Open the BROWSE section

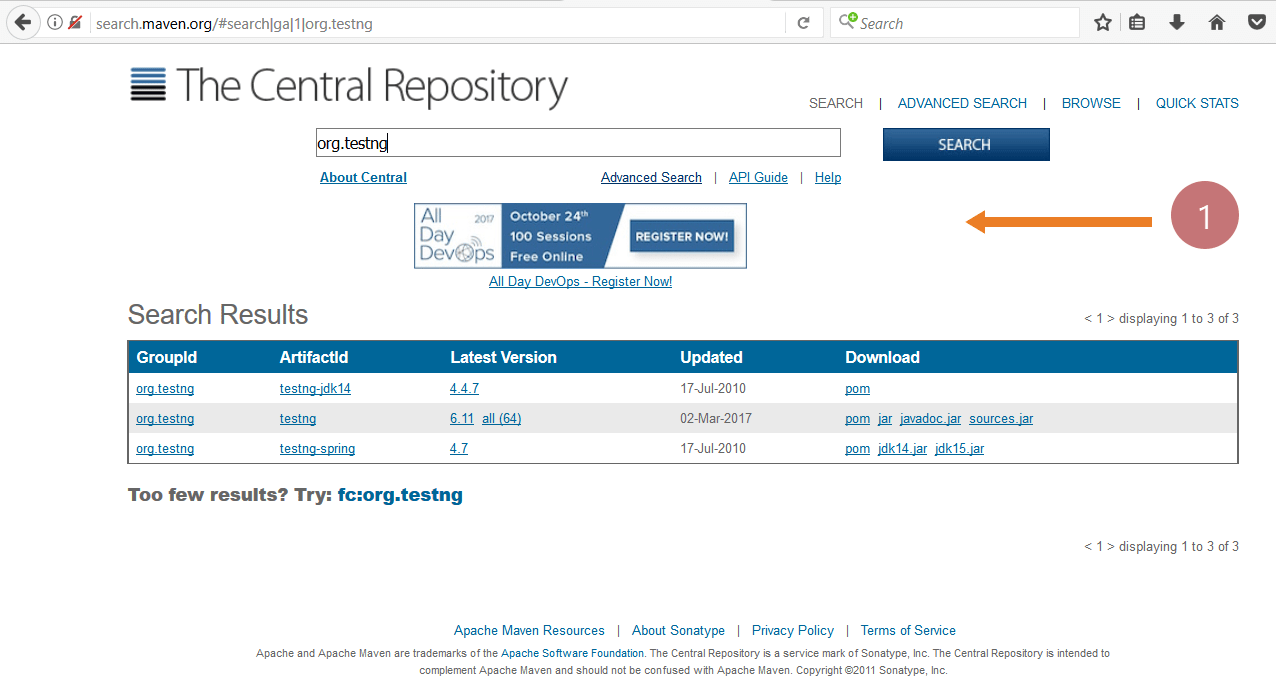1091,103
